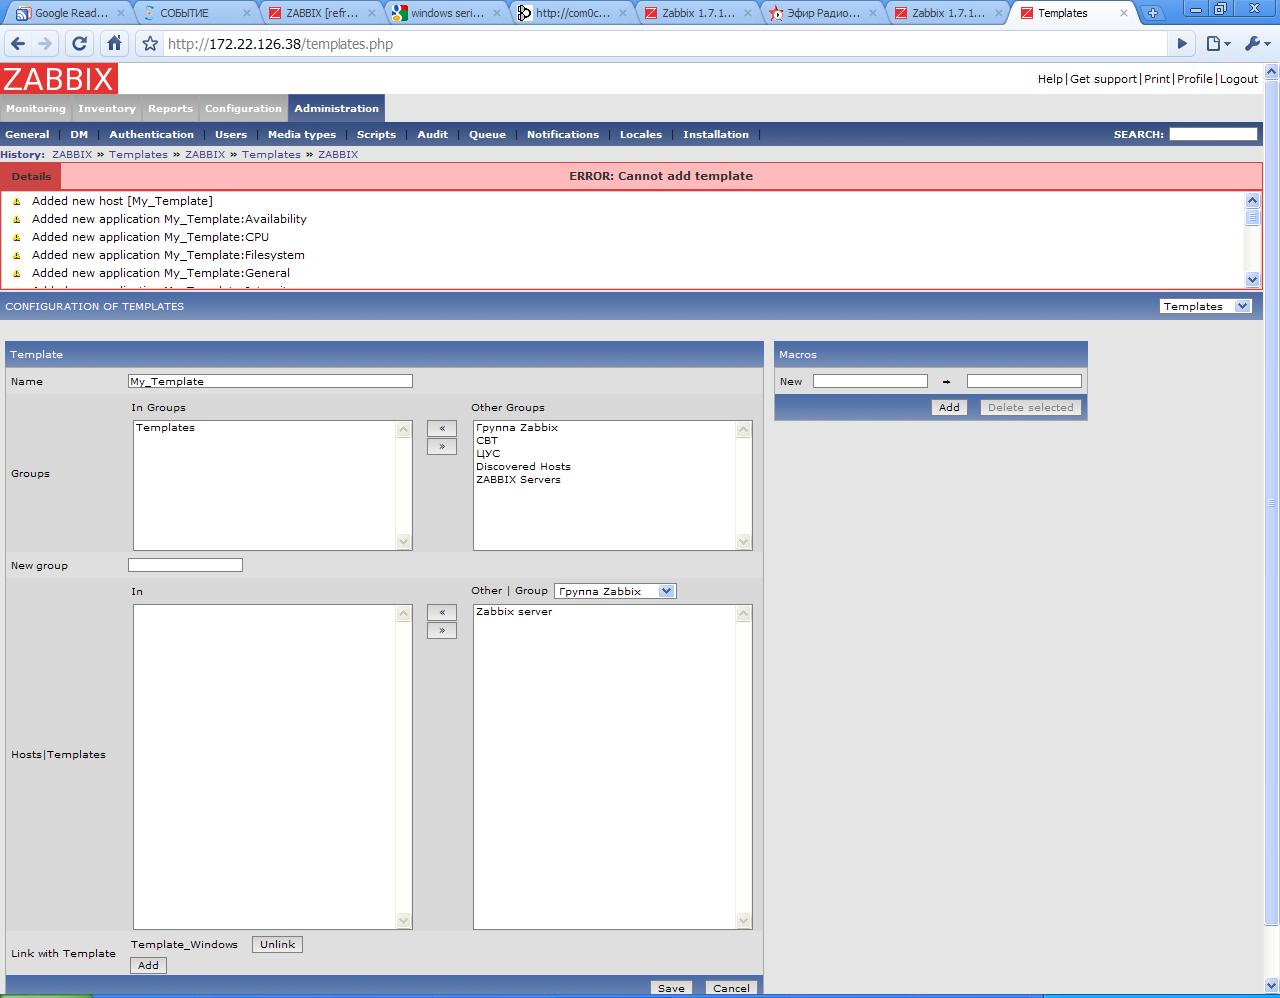The width and height of the screenshot is (1280, 998).
Task: Click the New group input field
Action: click(185, 565)
